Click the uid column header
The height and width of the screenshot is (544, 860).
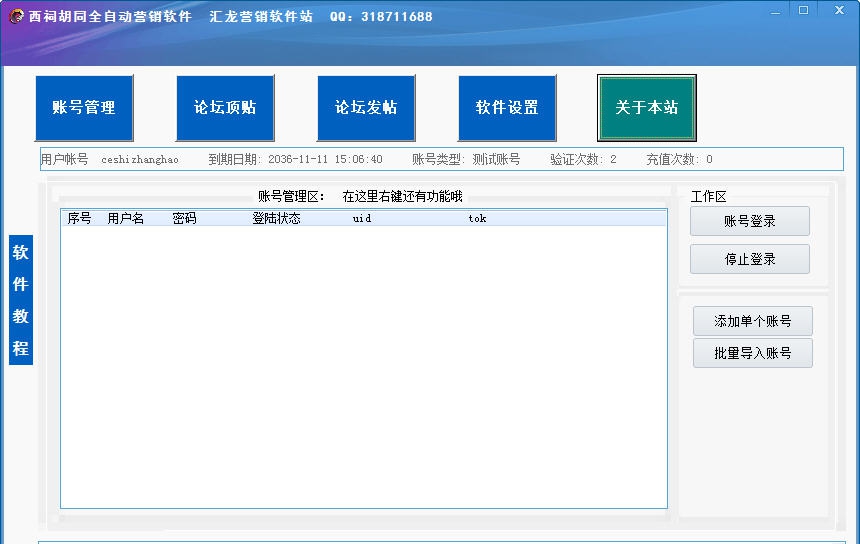tap(362, 218)
